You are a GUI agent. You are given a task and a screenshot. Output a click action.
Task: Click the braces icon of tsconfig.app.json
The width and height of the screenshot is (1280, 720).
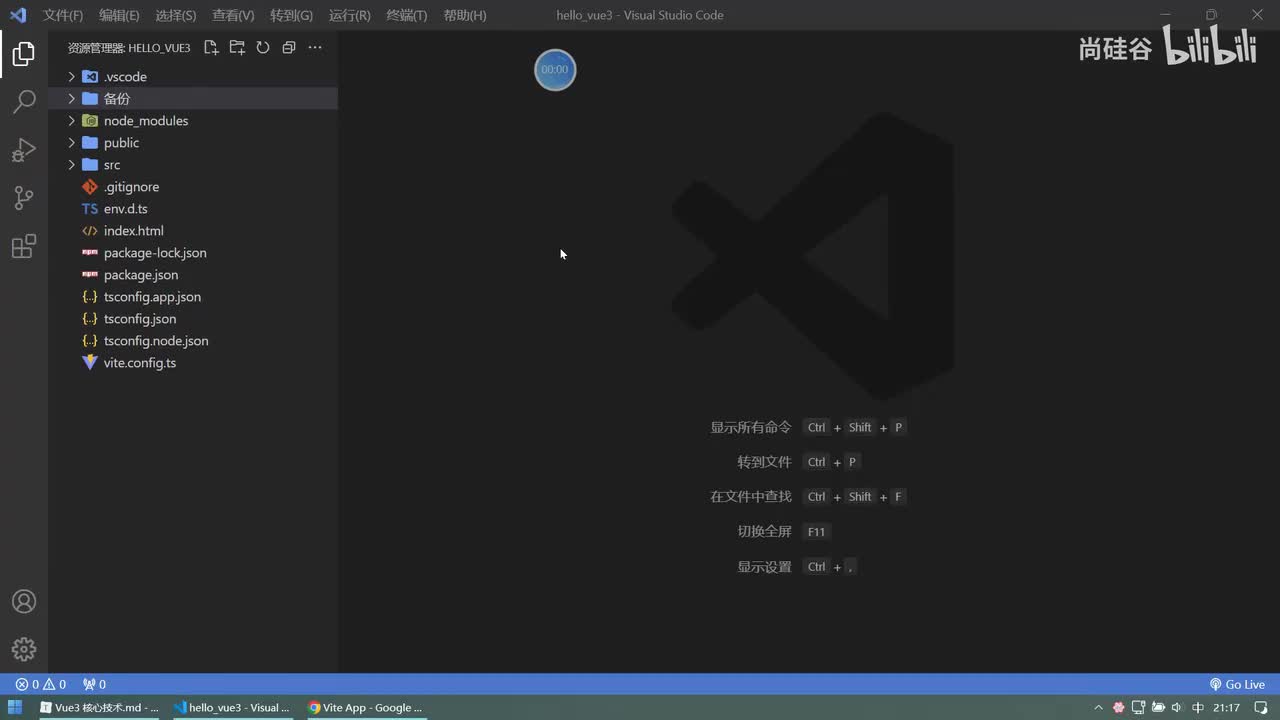tap(90, 297)
